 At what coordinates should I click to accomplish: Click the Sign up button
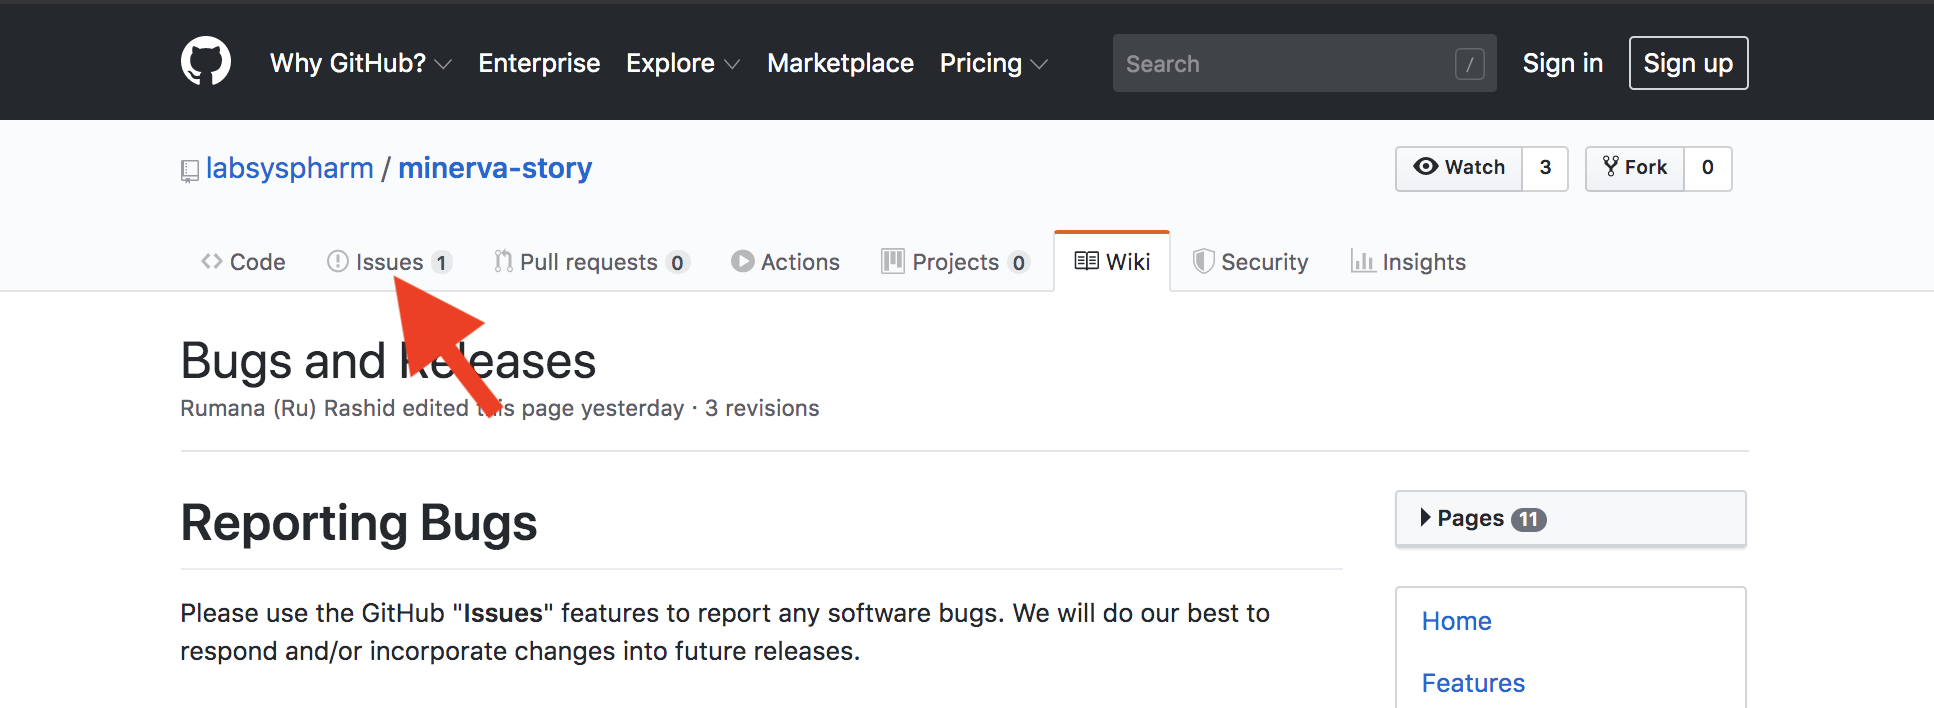point(1688,63)
